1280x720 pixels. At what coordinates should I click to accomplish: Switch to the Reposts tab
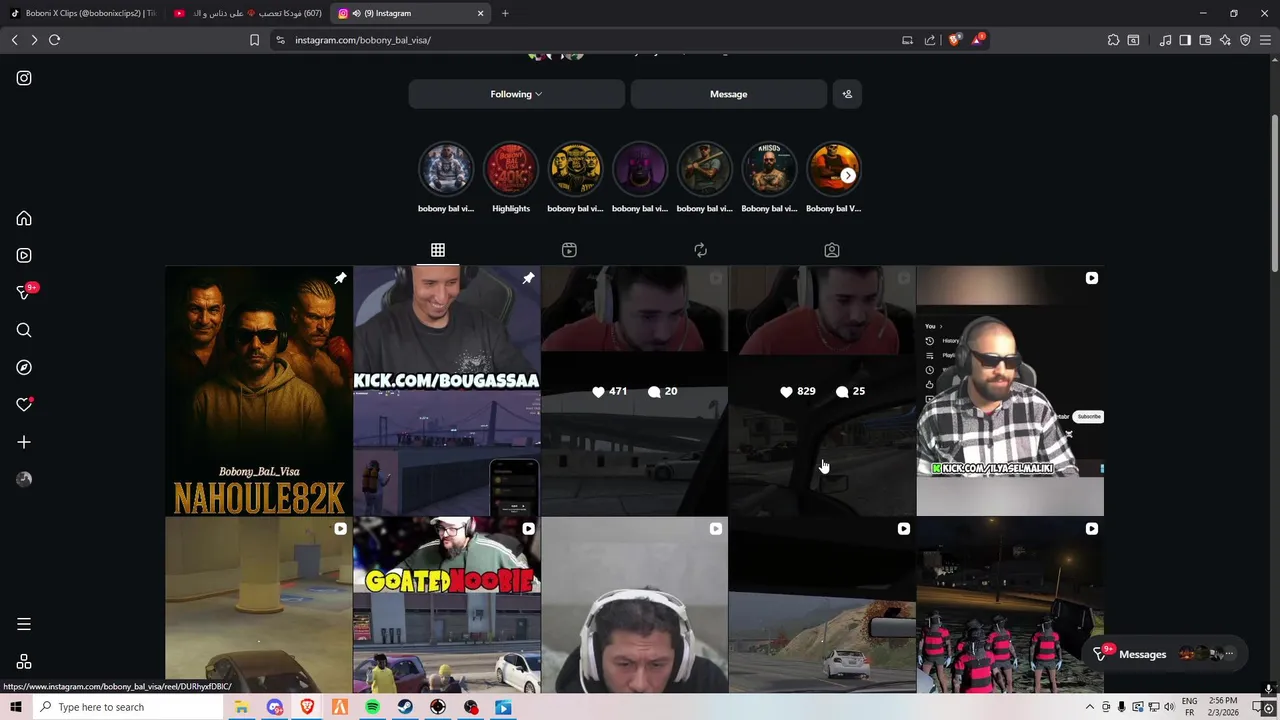(700, 250)
